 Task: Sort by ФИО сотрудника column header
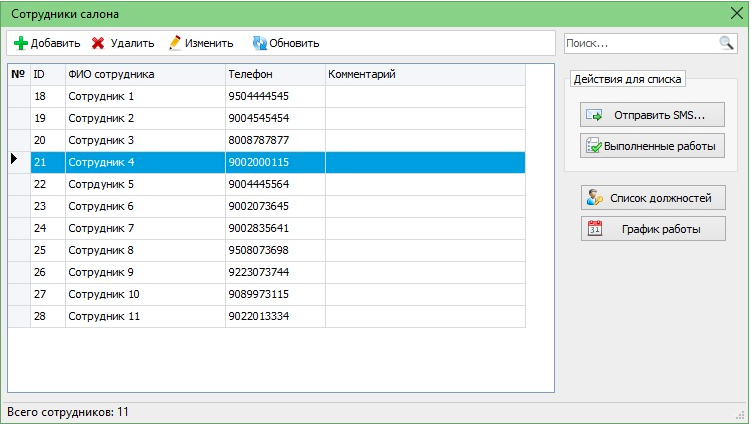click(x=144, y=74)
